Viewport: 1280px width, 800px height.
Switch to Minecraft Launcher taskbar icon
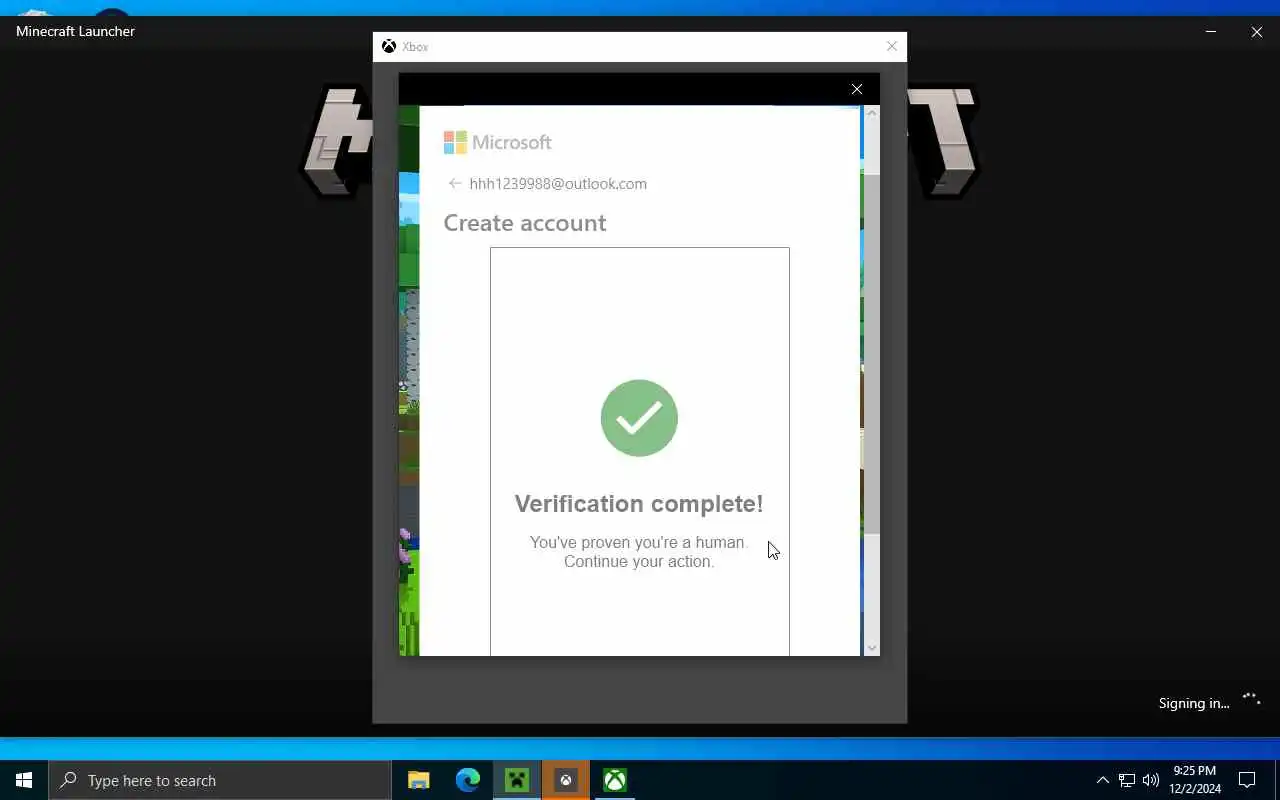517,780
